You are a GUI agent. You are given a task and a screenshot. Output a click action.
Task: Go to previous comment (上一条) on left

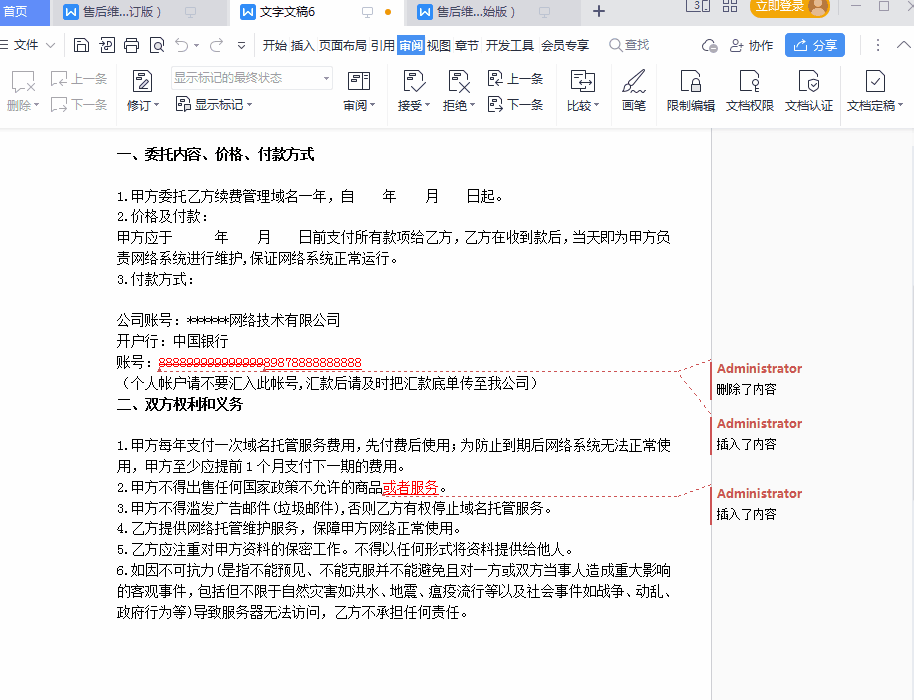pos(79,79)
